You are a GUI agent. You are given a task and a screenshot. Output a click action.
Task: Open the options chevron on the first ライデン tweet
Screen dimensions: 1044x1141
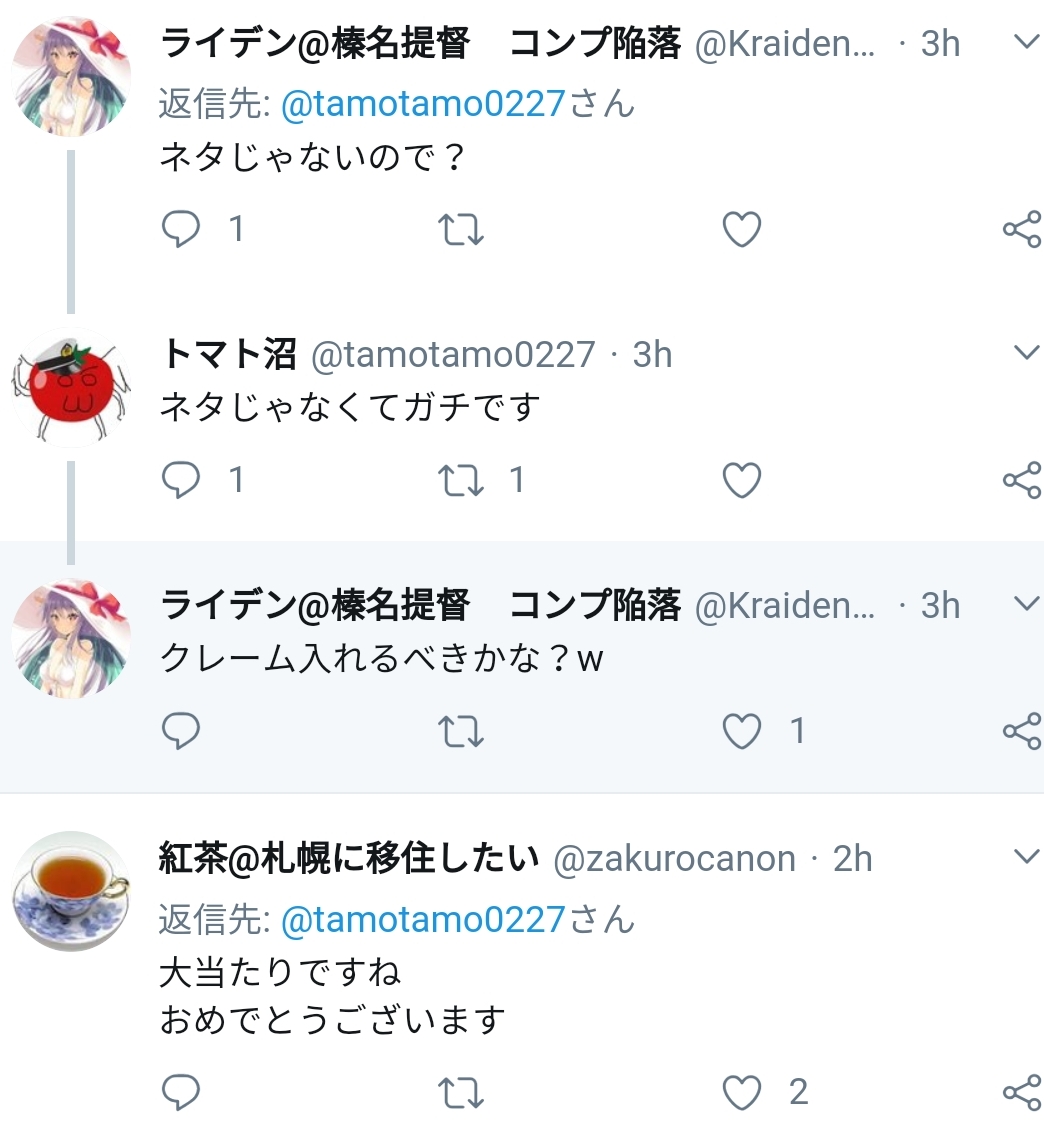[1027, 41]
